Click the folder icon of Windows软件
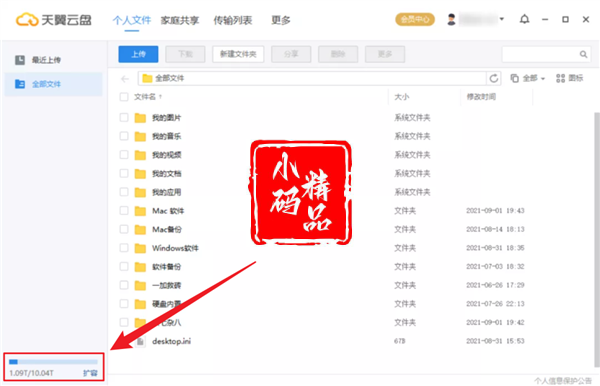Image resolution: width=600 pixels, height=386 pixels. [x=140, y=248]
